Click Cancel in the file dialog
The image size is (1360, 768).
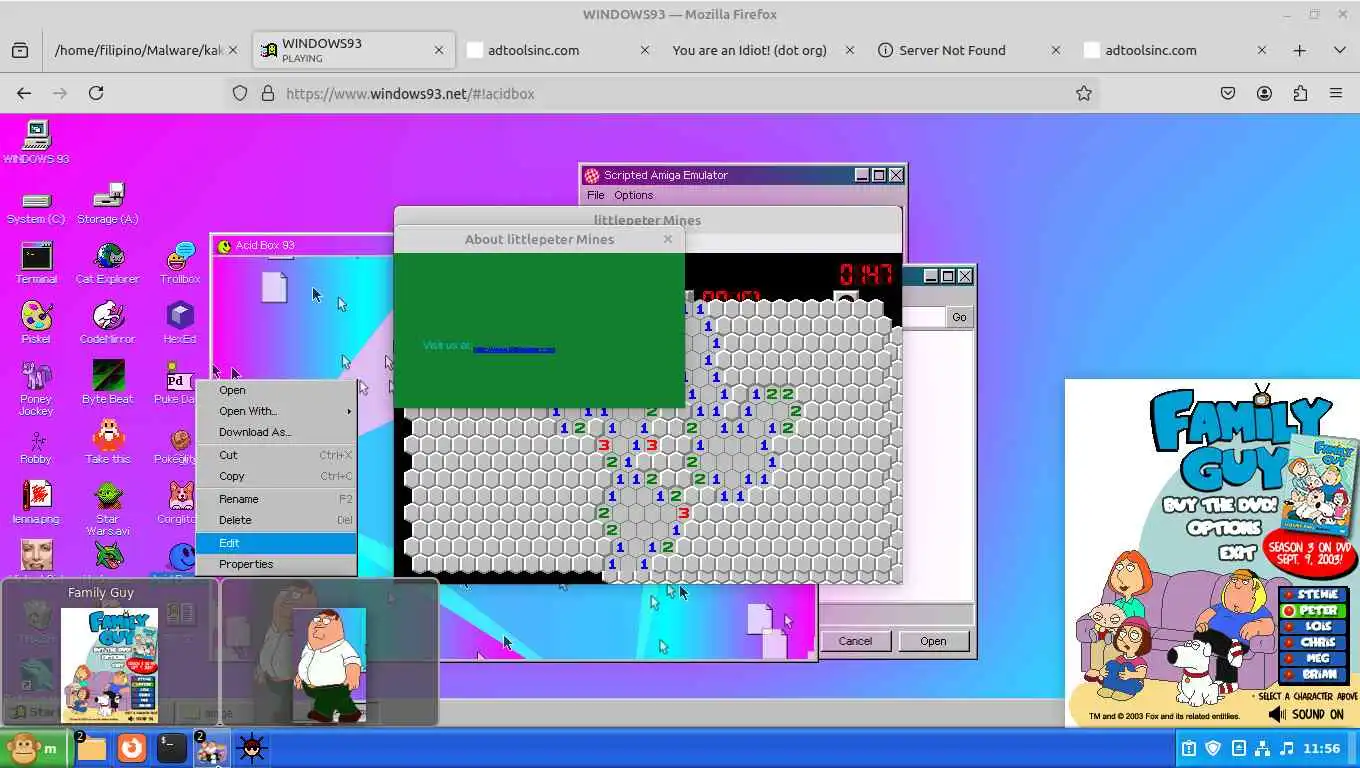tap(855, 641)
